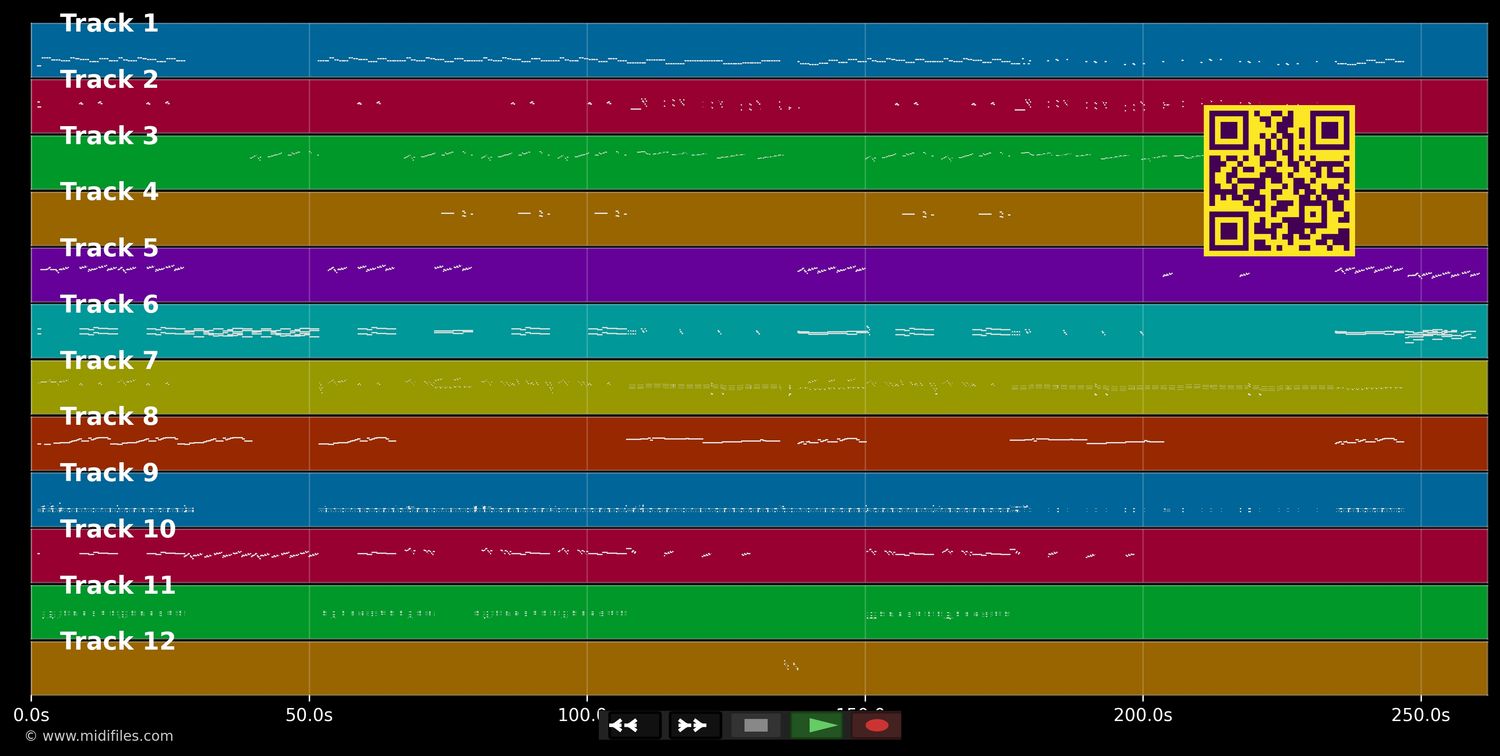Start recording with the red record button
Image resolution: width=1500 pixels, height=756 pixels.
click(x=877, y=725)
